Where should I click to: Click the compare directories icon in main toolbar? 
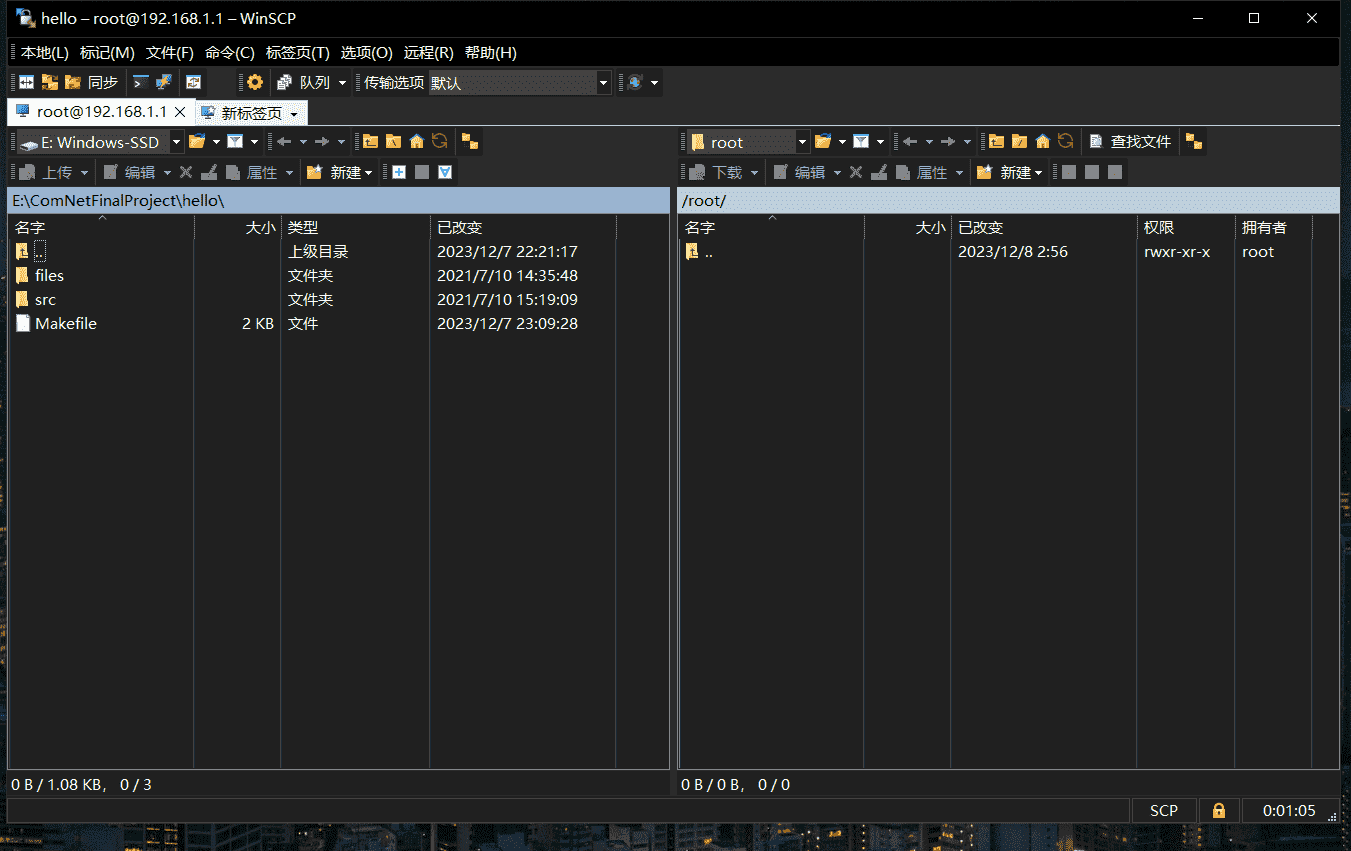coord(27,83)
